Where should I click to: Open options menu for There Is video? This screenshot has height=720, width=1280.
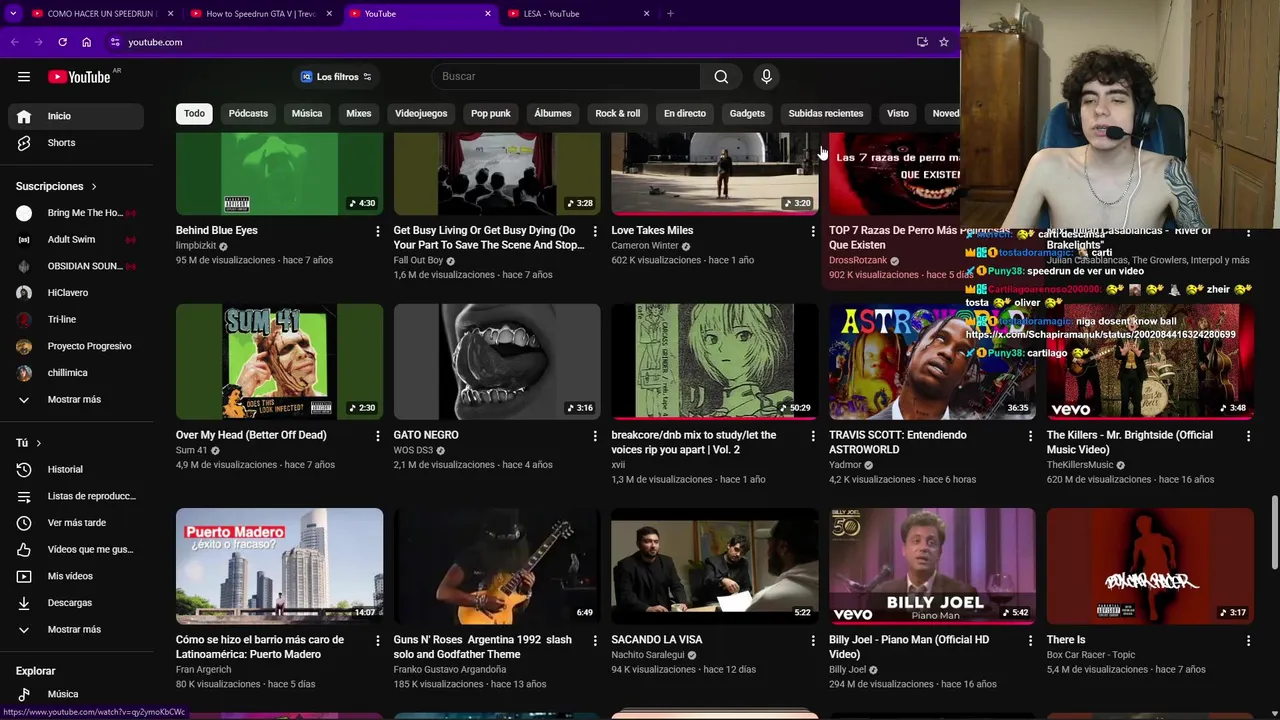1248,640
